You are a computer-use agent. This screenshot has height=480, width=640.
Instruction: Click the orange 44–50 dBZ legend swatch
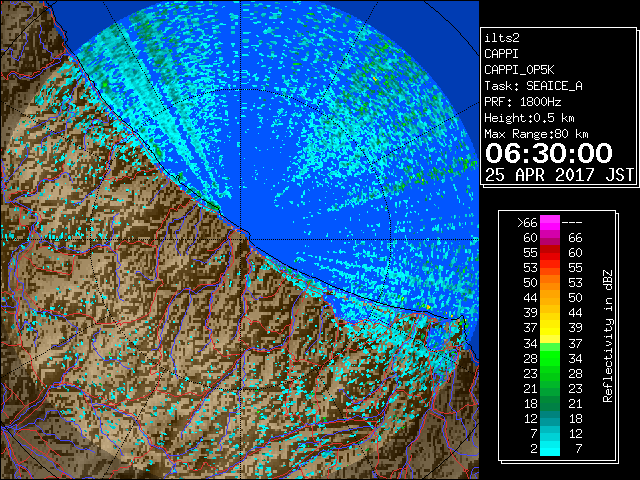coord(550,298)
